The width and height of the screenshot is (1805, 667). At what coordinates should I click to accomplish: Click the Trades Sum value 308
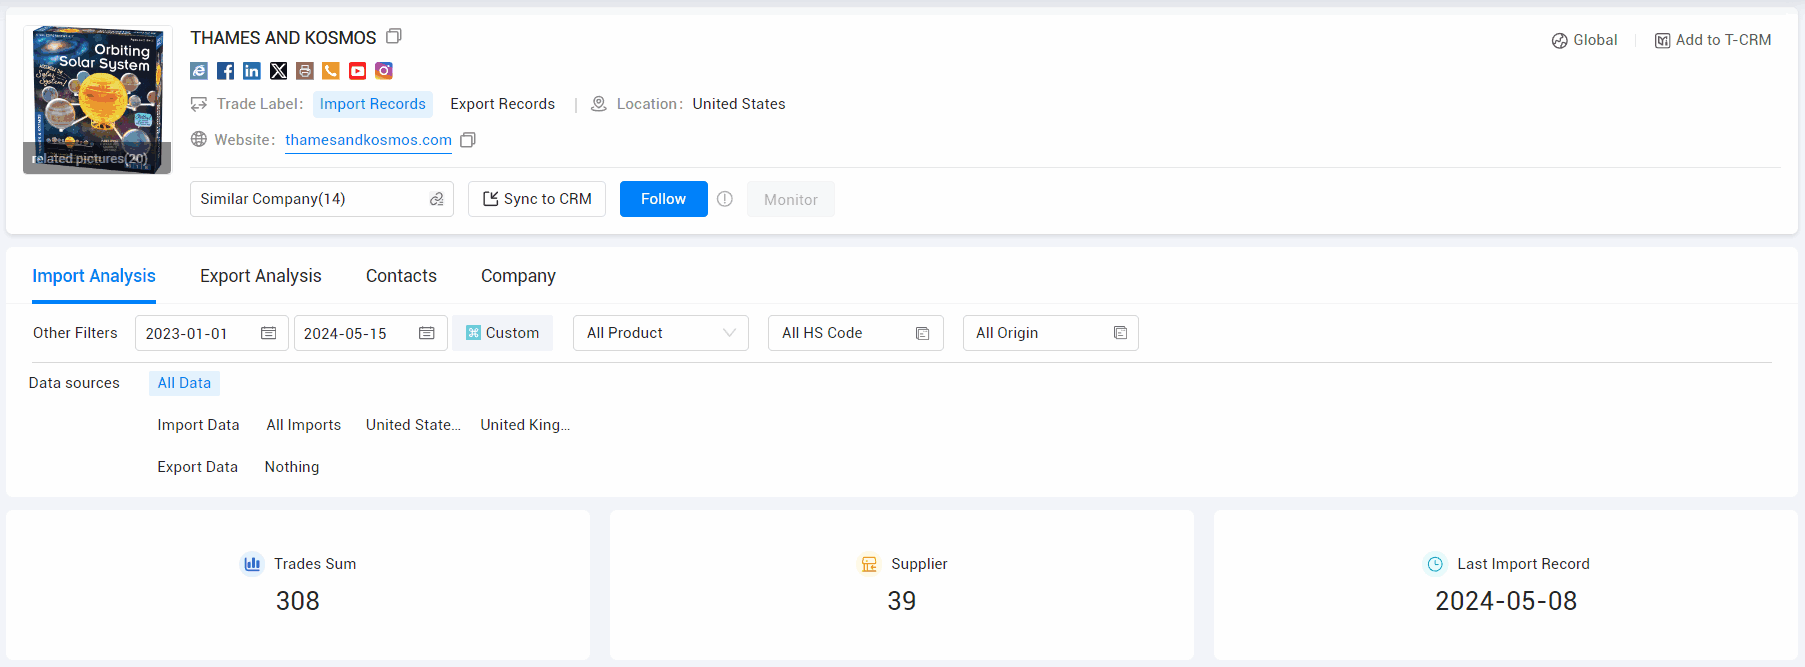tap(298, 601)
